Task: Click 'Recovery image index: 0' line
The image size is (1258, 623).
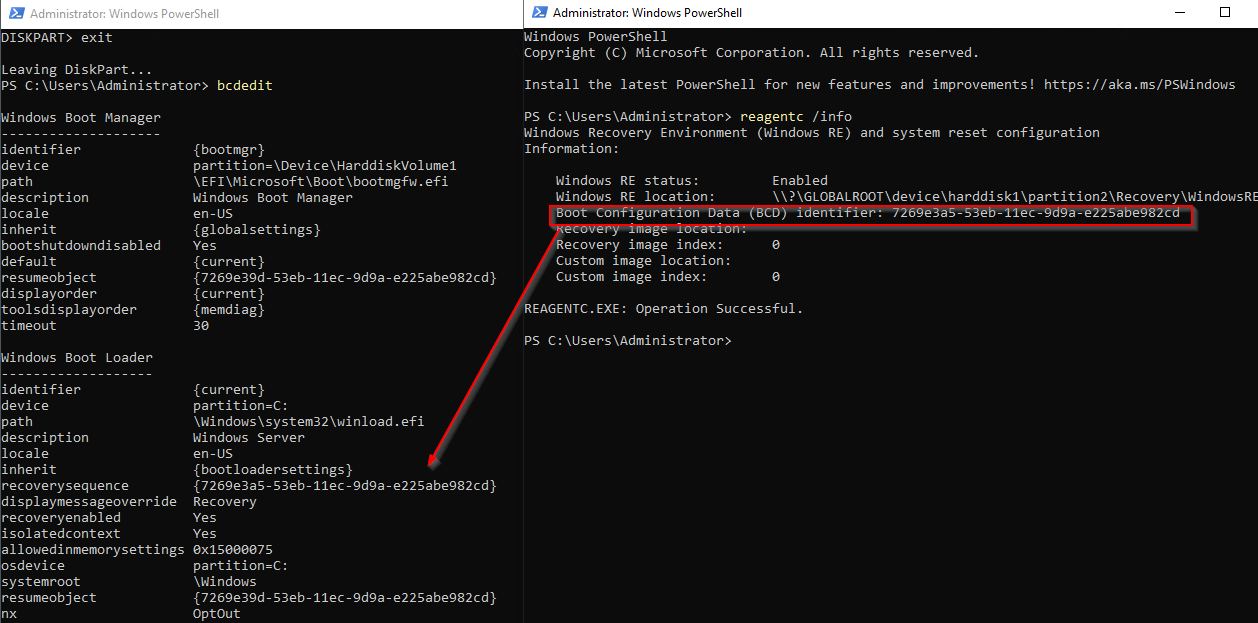Action: 668,245
